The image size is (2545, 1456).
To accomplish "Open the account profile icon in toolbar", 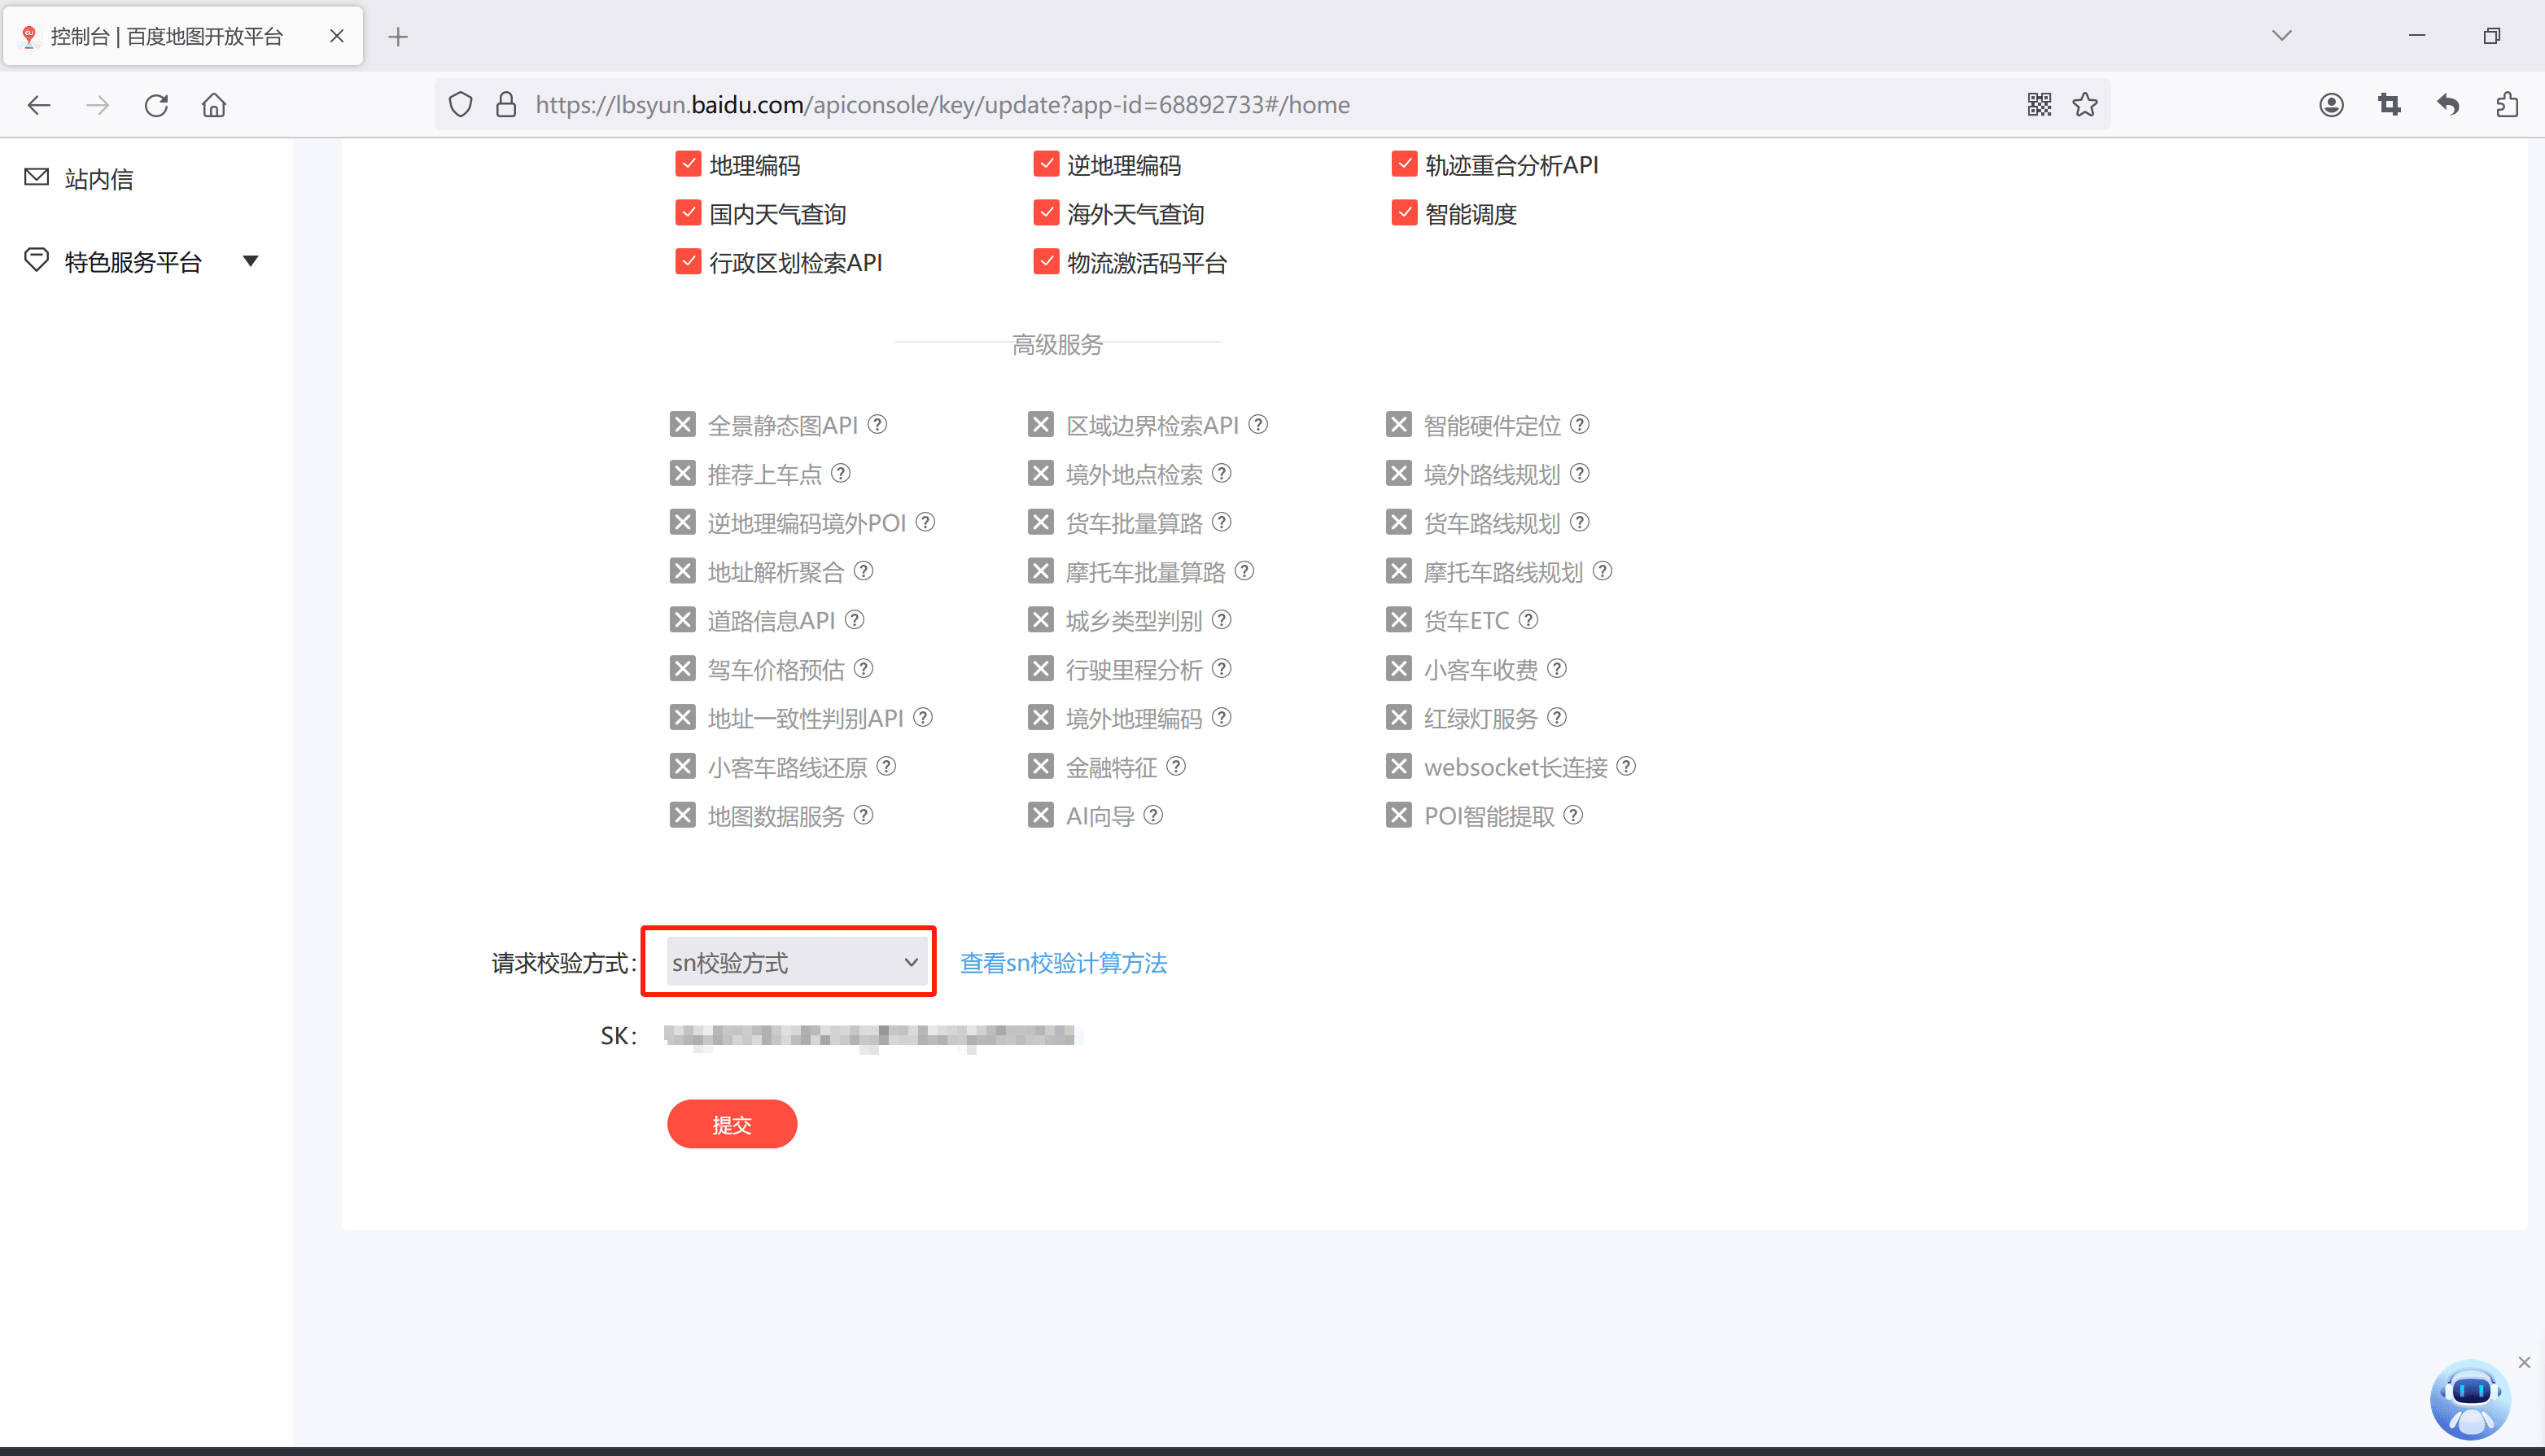I will tap(2331, 104).
